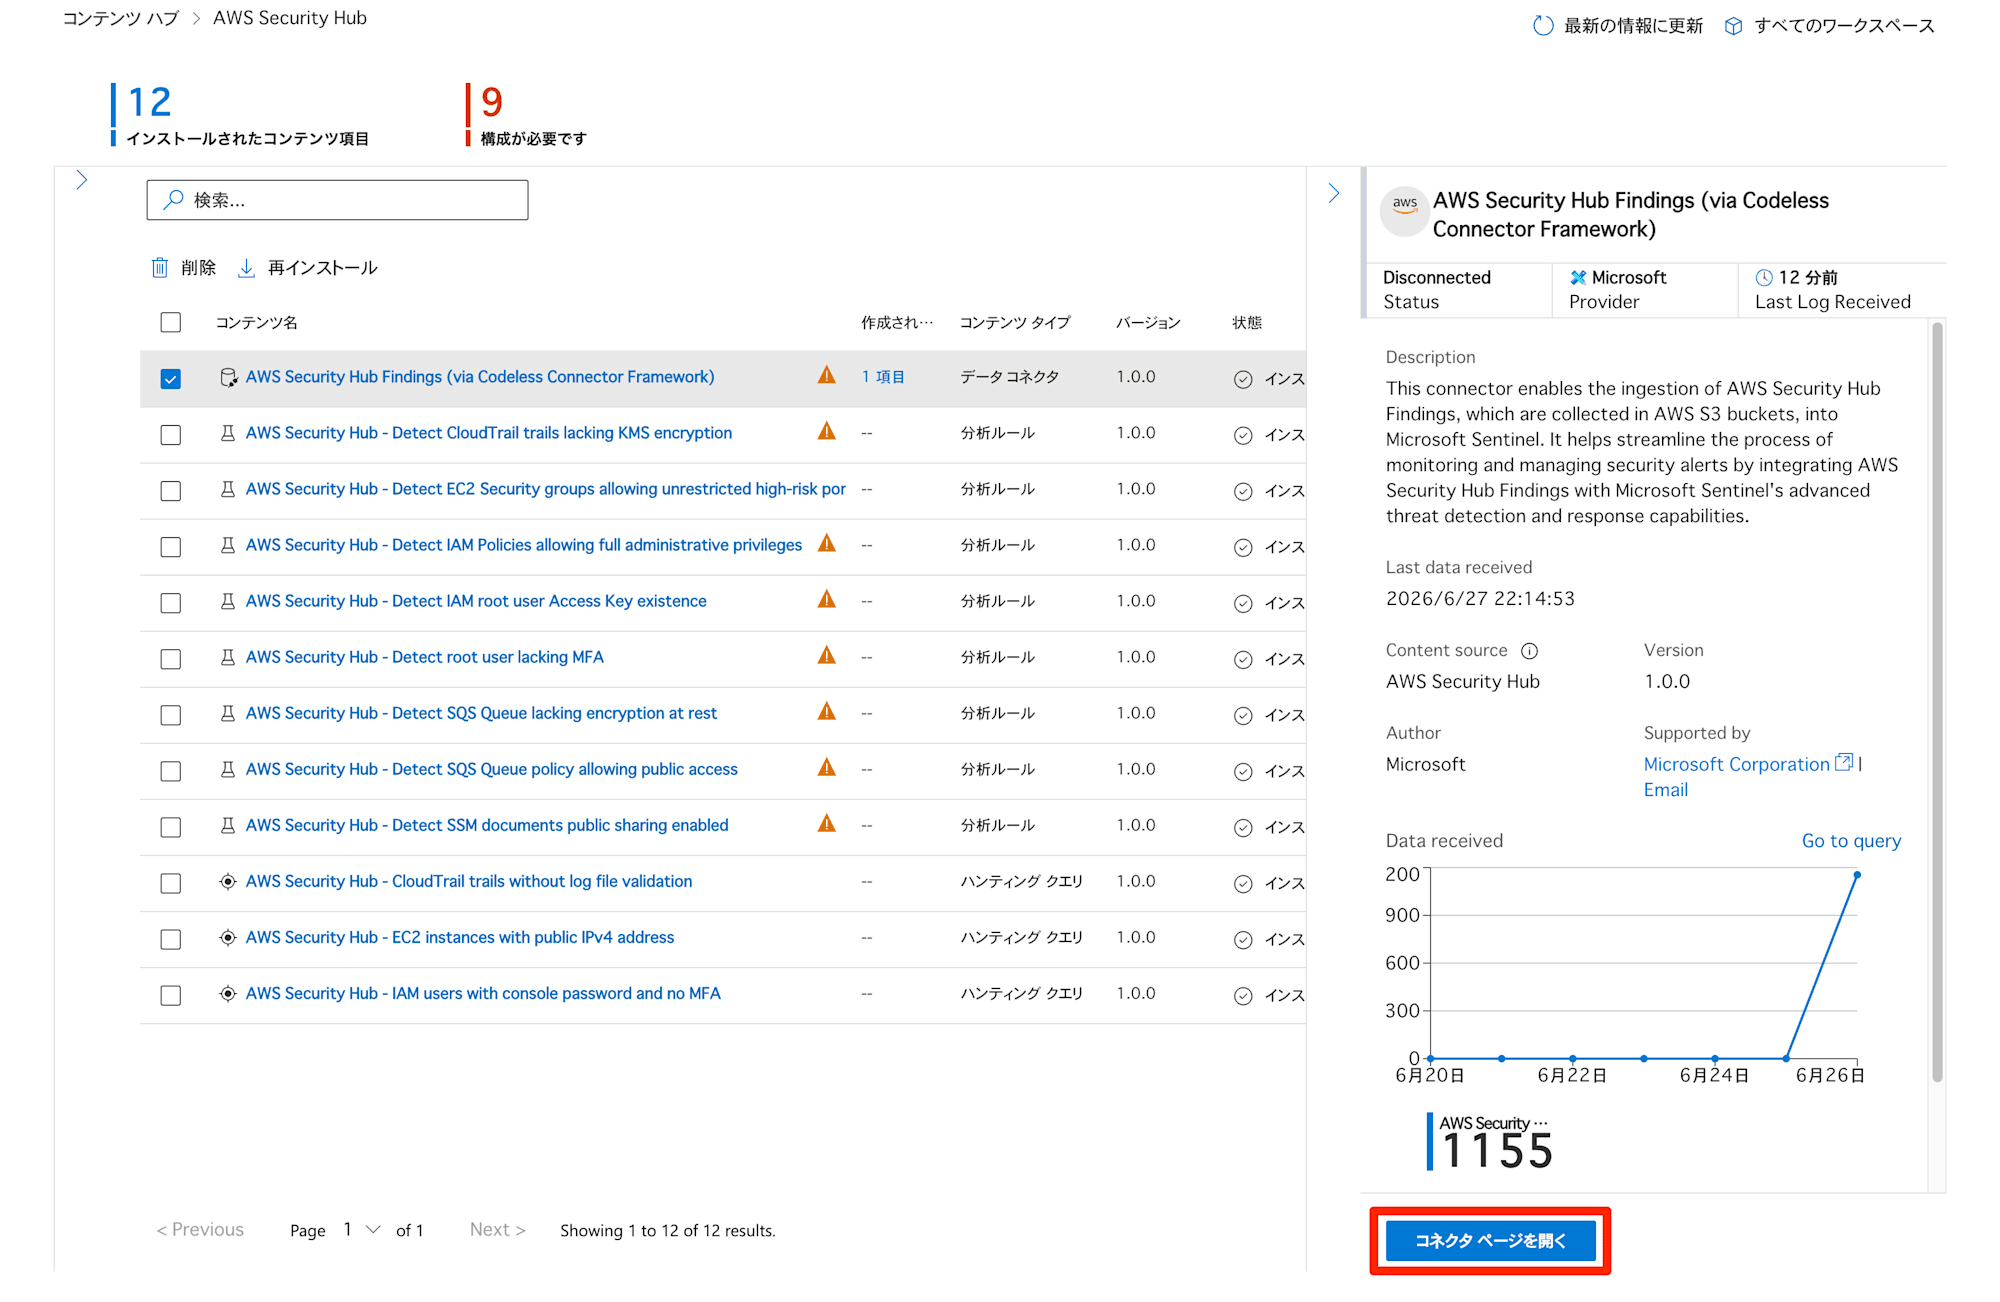Click the chart peak data point

(1857, 875)
